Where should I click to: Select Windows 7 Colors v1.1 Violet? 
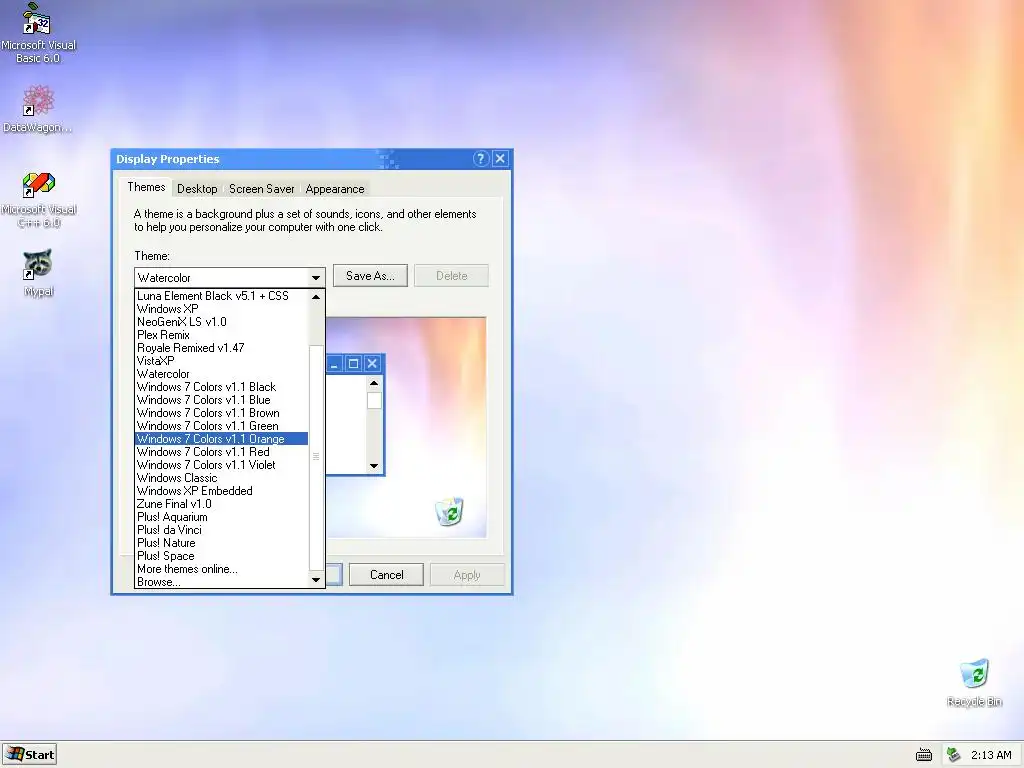(221, 465)
